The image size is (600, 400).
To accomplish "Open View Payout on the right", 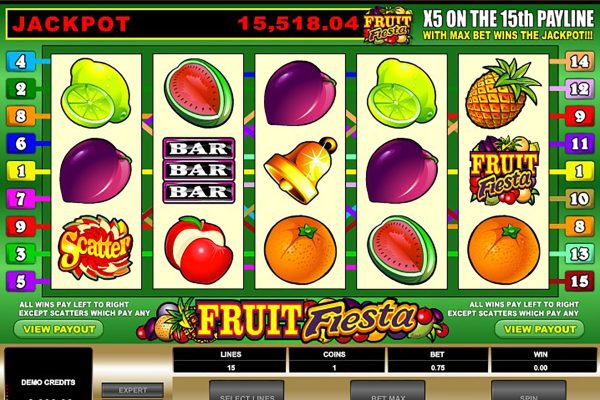I will coord(540,329).
